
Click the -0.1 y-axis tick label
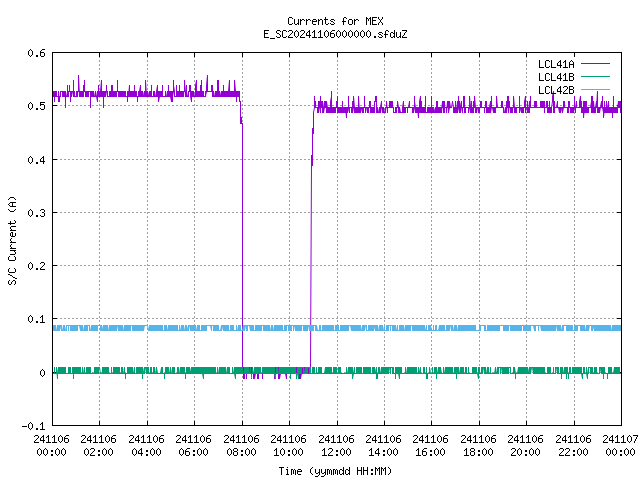(33, 426)
